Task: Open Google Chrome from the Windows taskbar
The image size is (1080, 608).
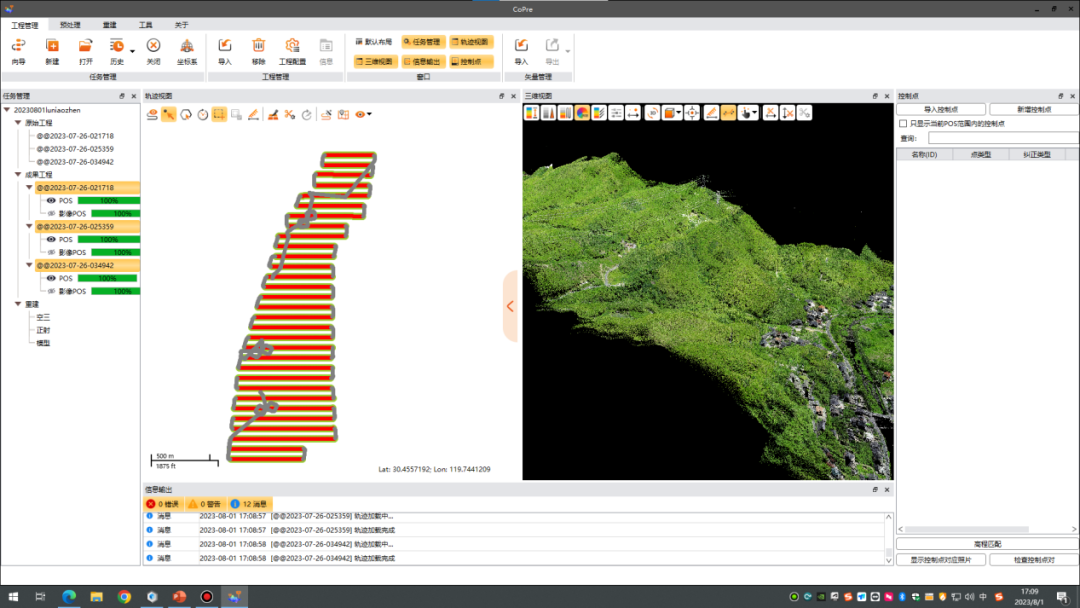Action: coord(124,597)
